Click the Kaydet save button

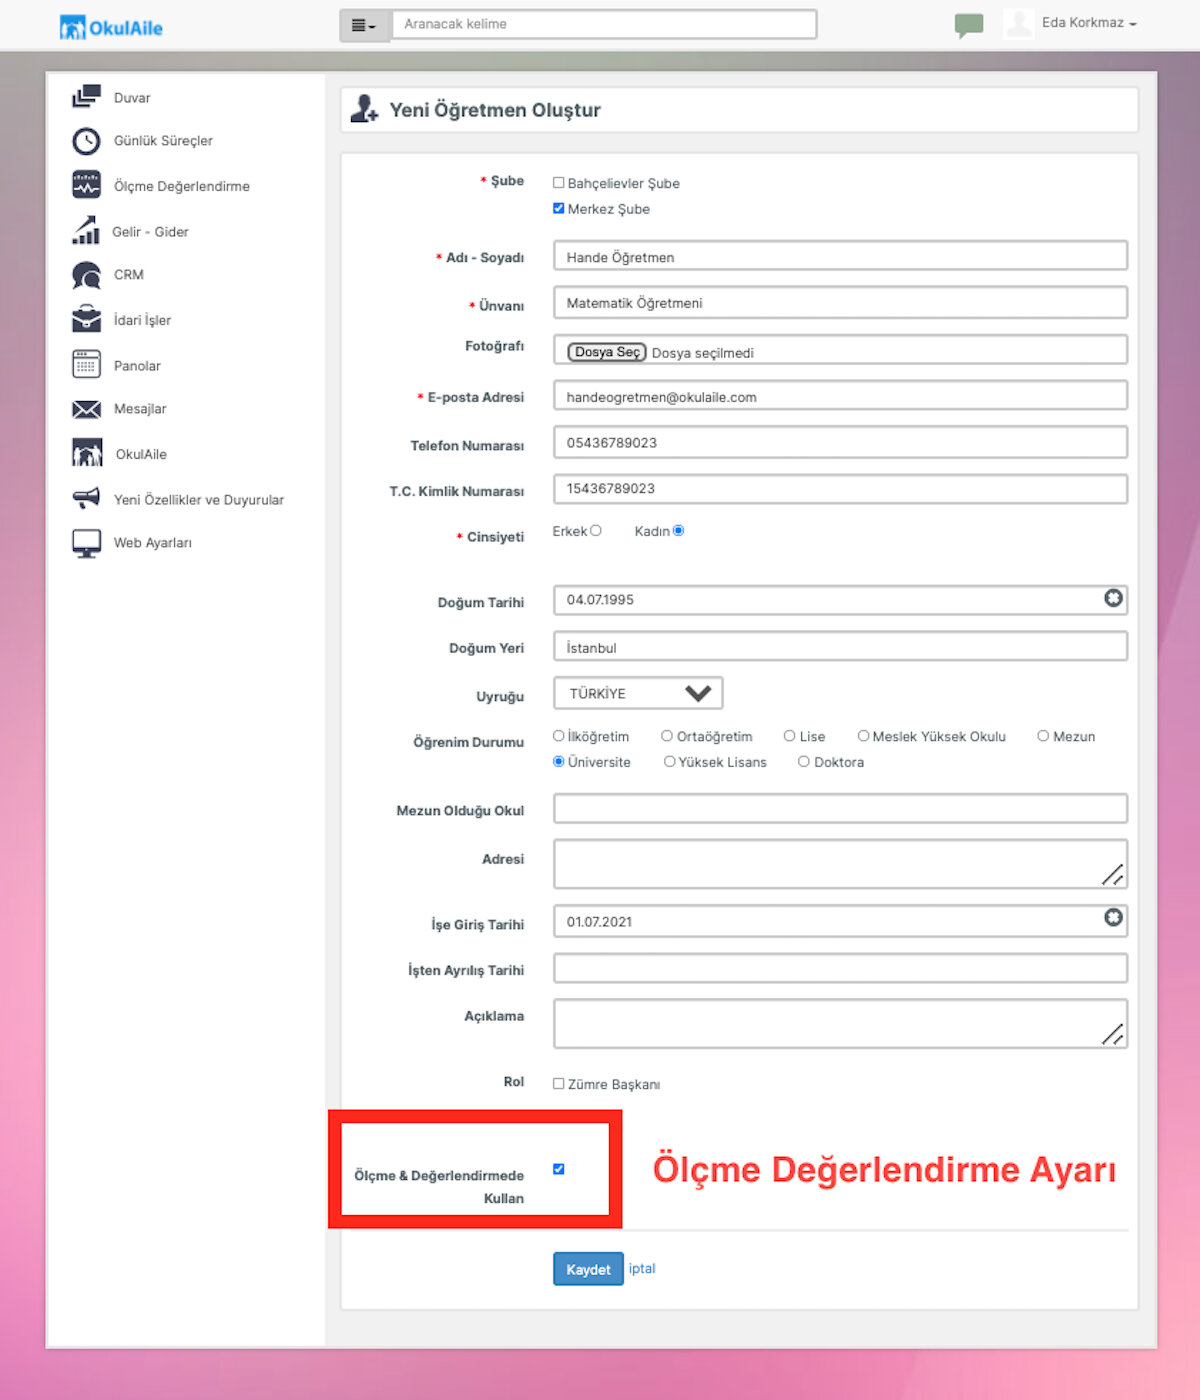pos(588,1269)
